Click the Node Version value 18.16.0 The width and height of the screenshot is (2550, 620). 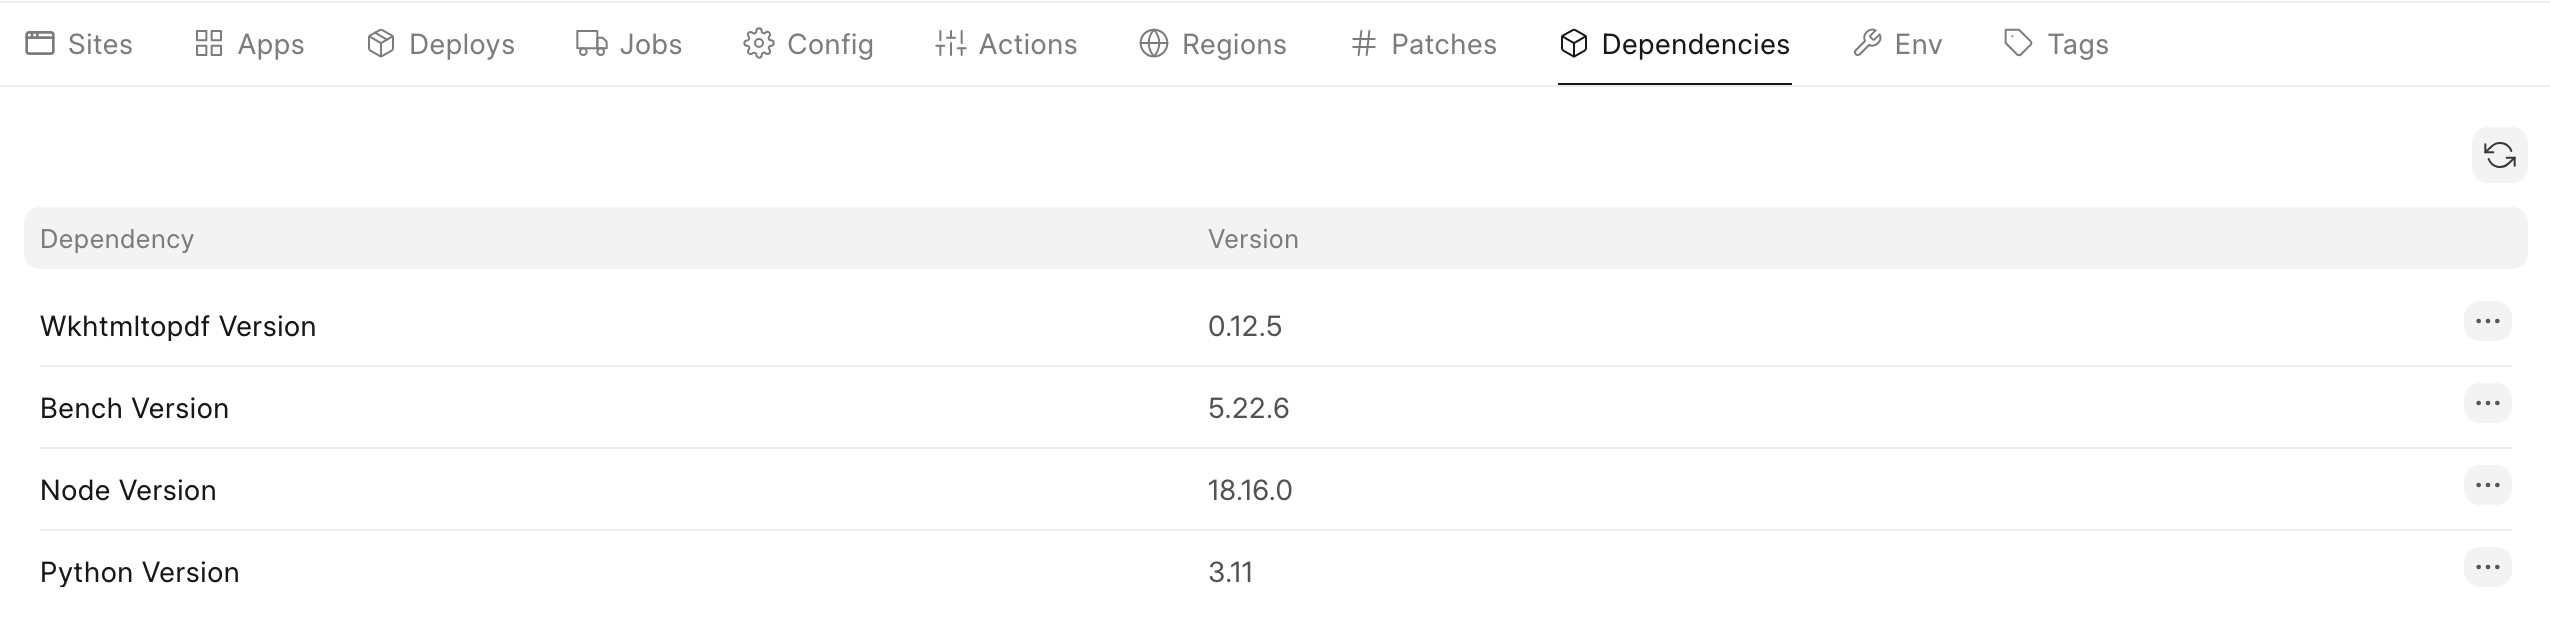pyautogui.click(x=1250, y=490)
